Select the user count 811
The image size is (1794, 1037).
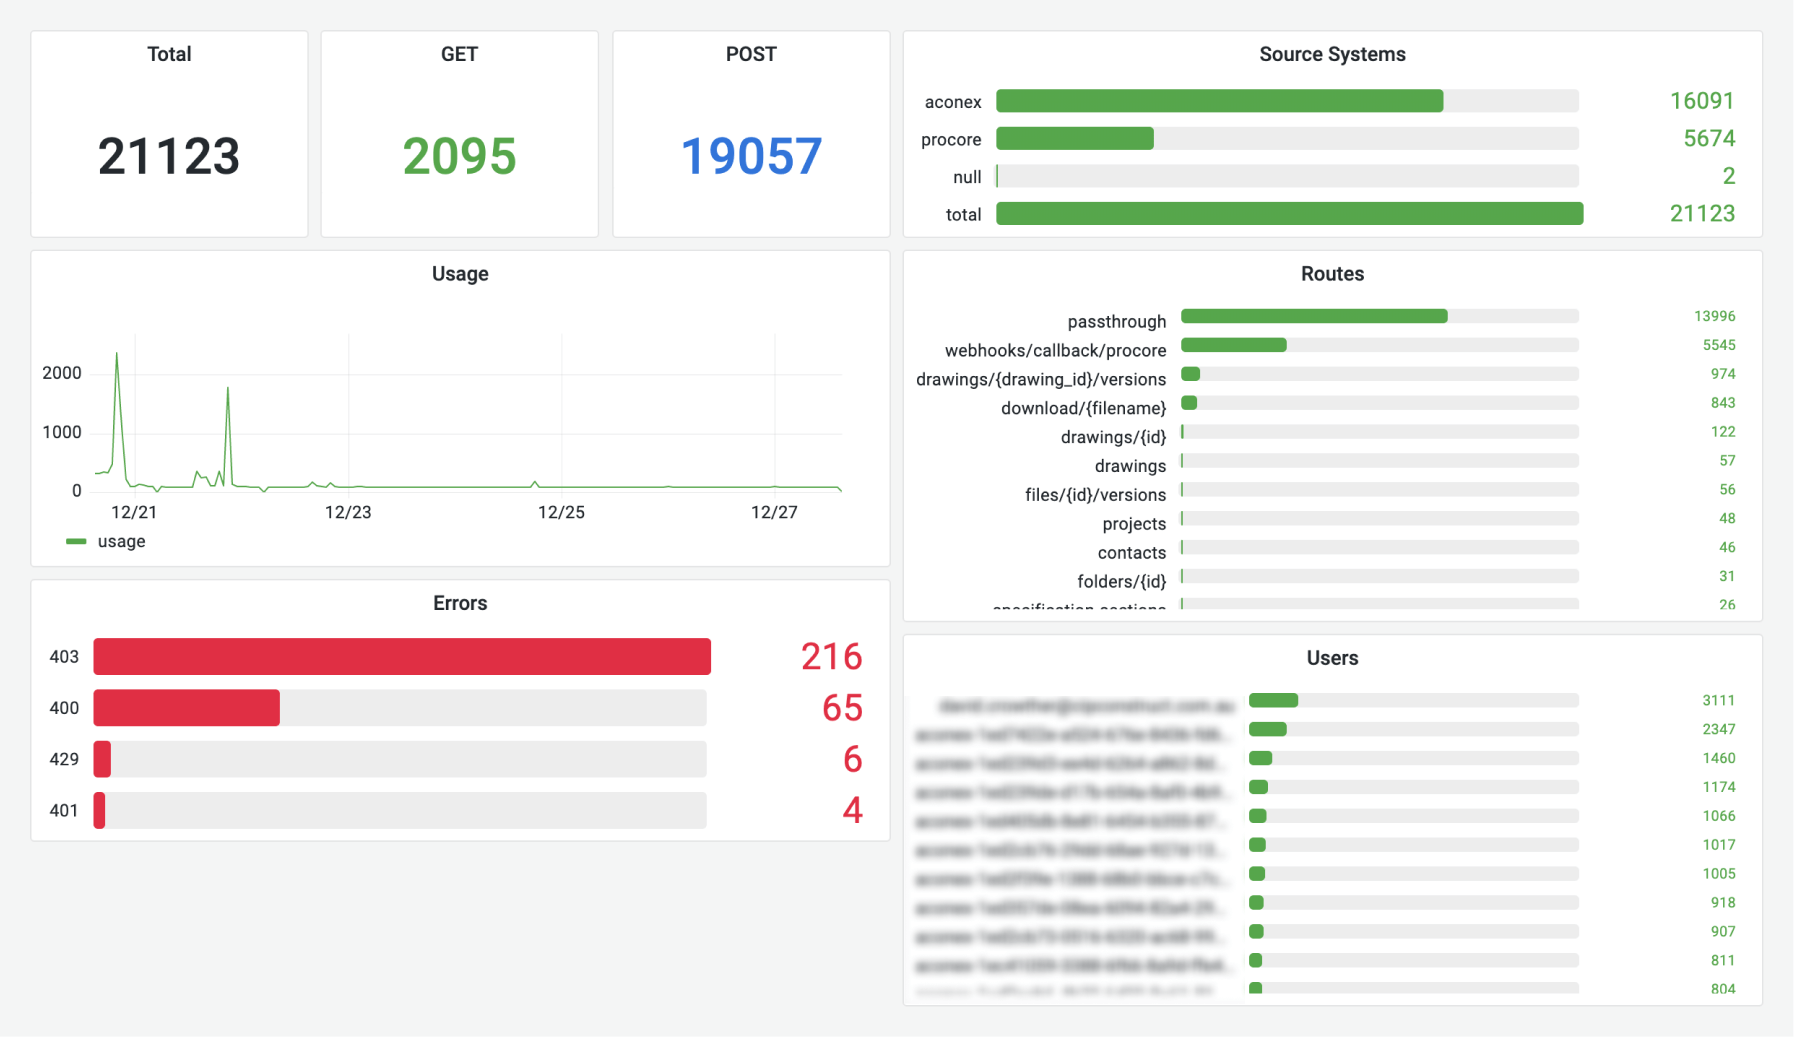tap(1723, 961)
